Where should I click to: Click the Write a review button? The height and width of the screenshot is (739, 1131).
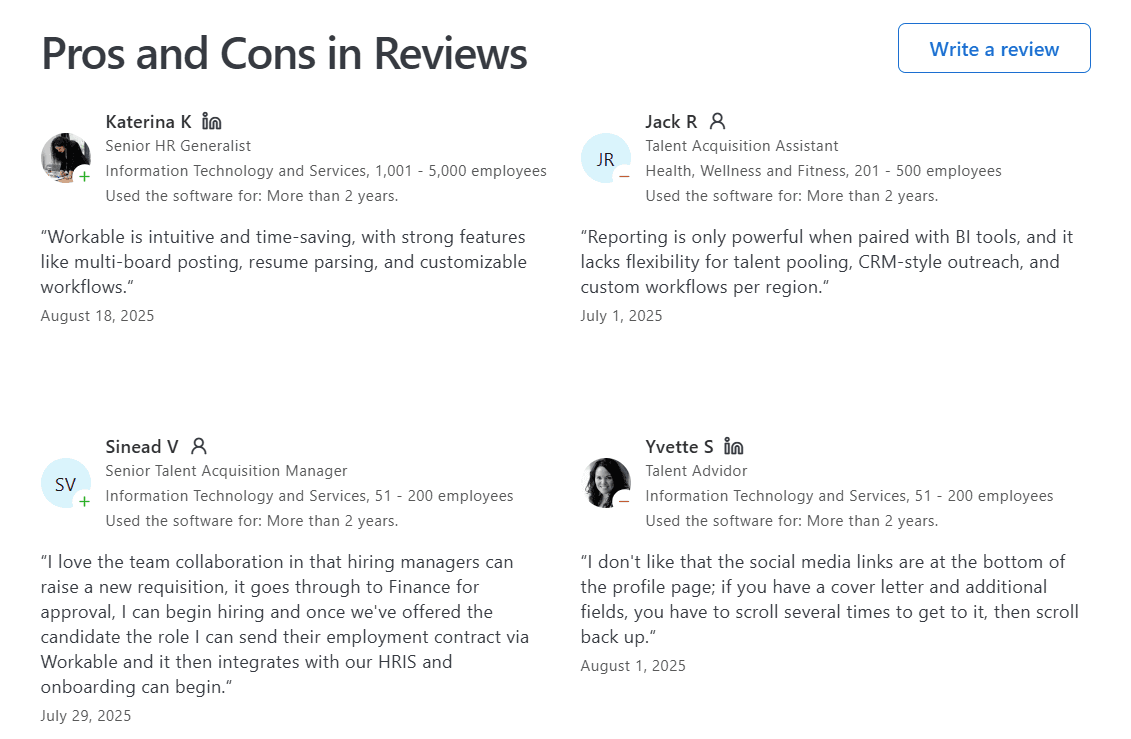(x=994, y=49)
